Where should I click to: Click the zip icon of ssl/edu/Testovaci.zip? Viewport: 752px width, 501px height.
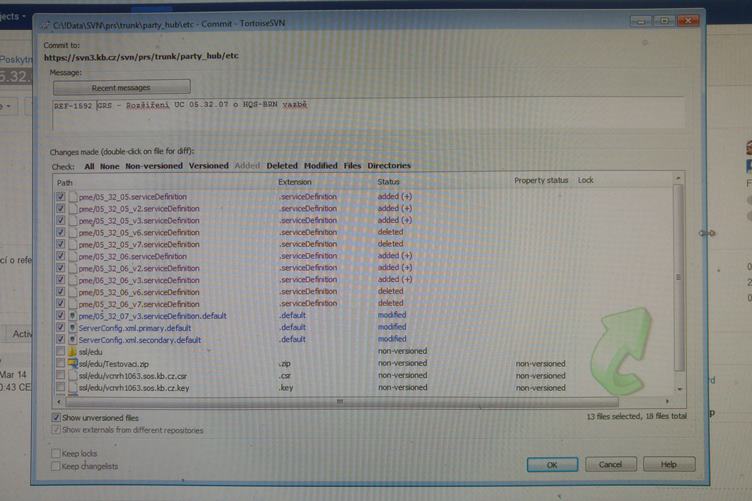73,363
